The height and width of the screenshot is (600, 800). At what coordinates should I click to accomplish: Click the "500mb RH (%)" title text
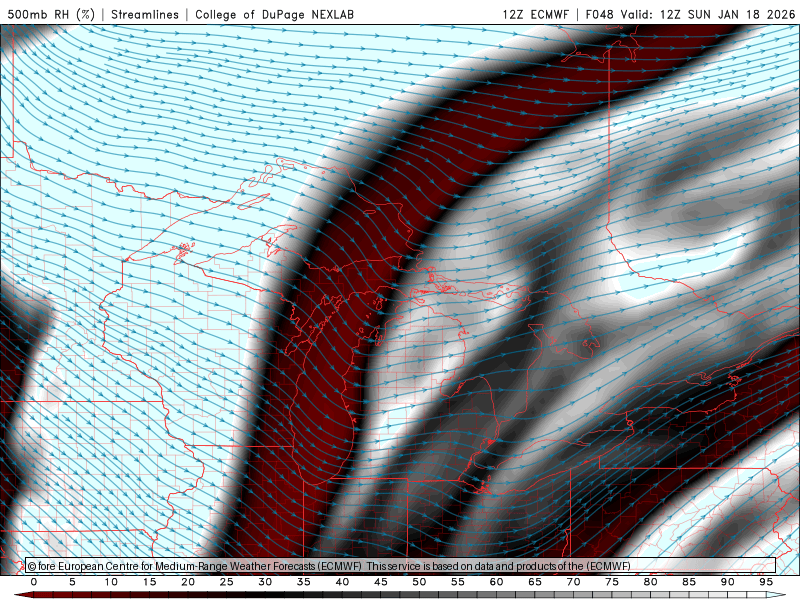pos(51,14)
